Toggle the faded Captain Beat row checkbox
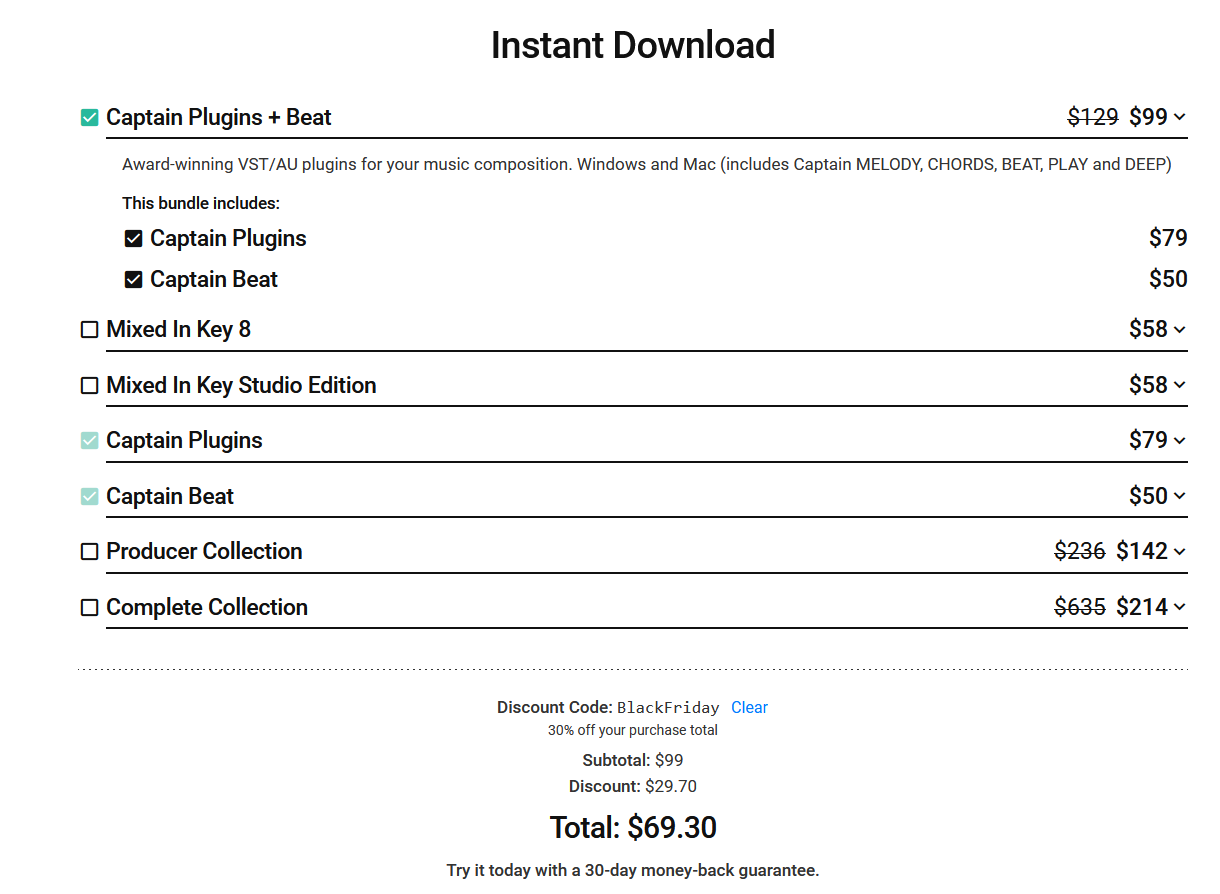Image resolution: width=1220 pixels, height=894 pixels. [x=90, y=497]
